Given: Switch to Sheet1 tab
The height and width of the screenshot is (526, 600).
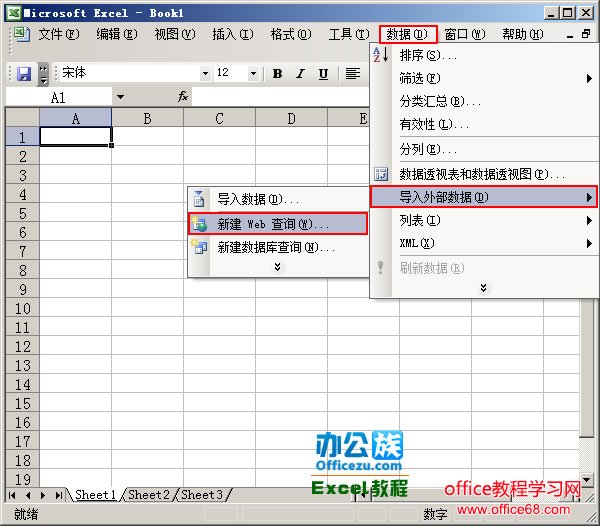Looking at the screenshot, I should [x=96, y=495].
